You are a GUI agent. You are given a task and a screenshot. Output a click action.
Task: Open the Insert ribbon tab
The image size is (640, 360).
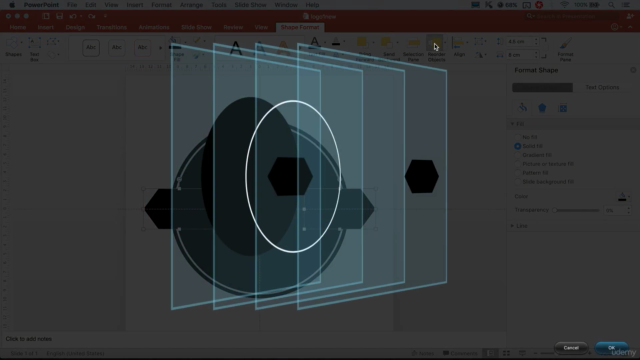pos(46,27)
